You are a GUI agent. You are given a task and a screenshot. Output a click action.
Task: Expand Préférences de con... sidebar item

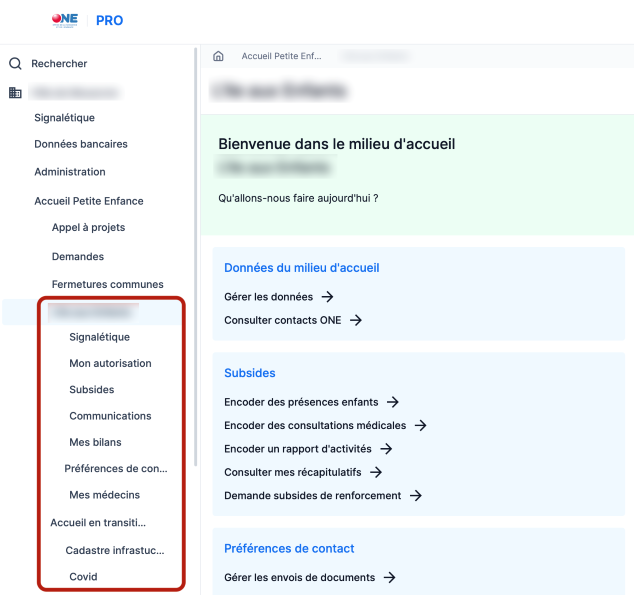[x=115, y=468]
